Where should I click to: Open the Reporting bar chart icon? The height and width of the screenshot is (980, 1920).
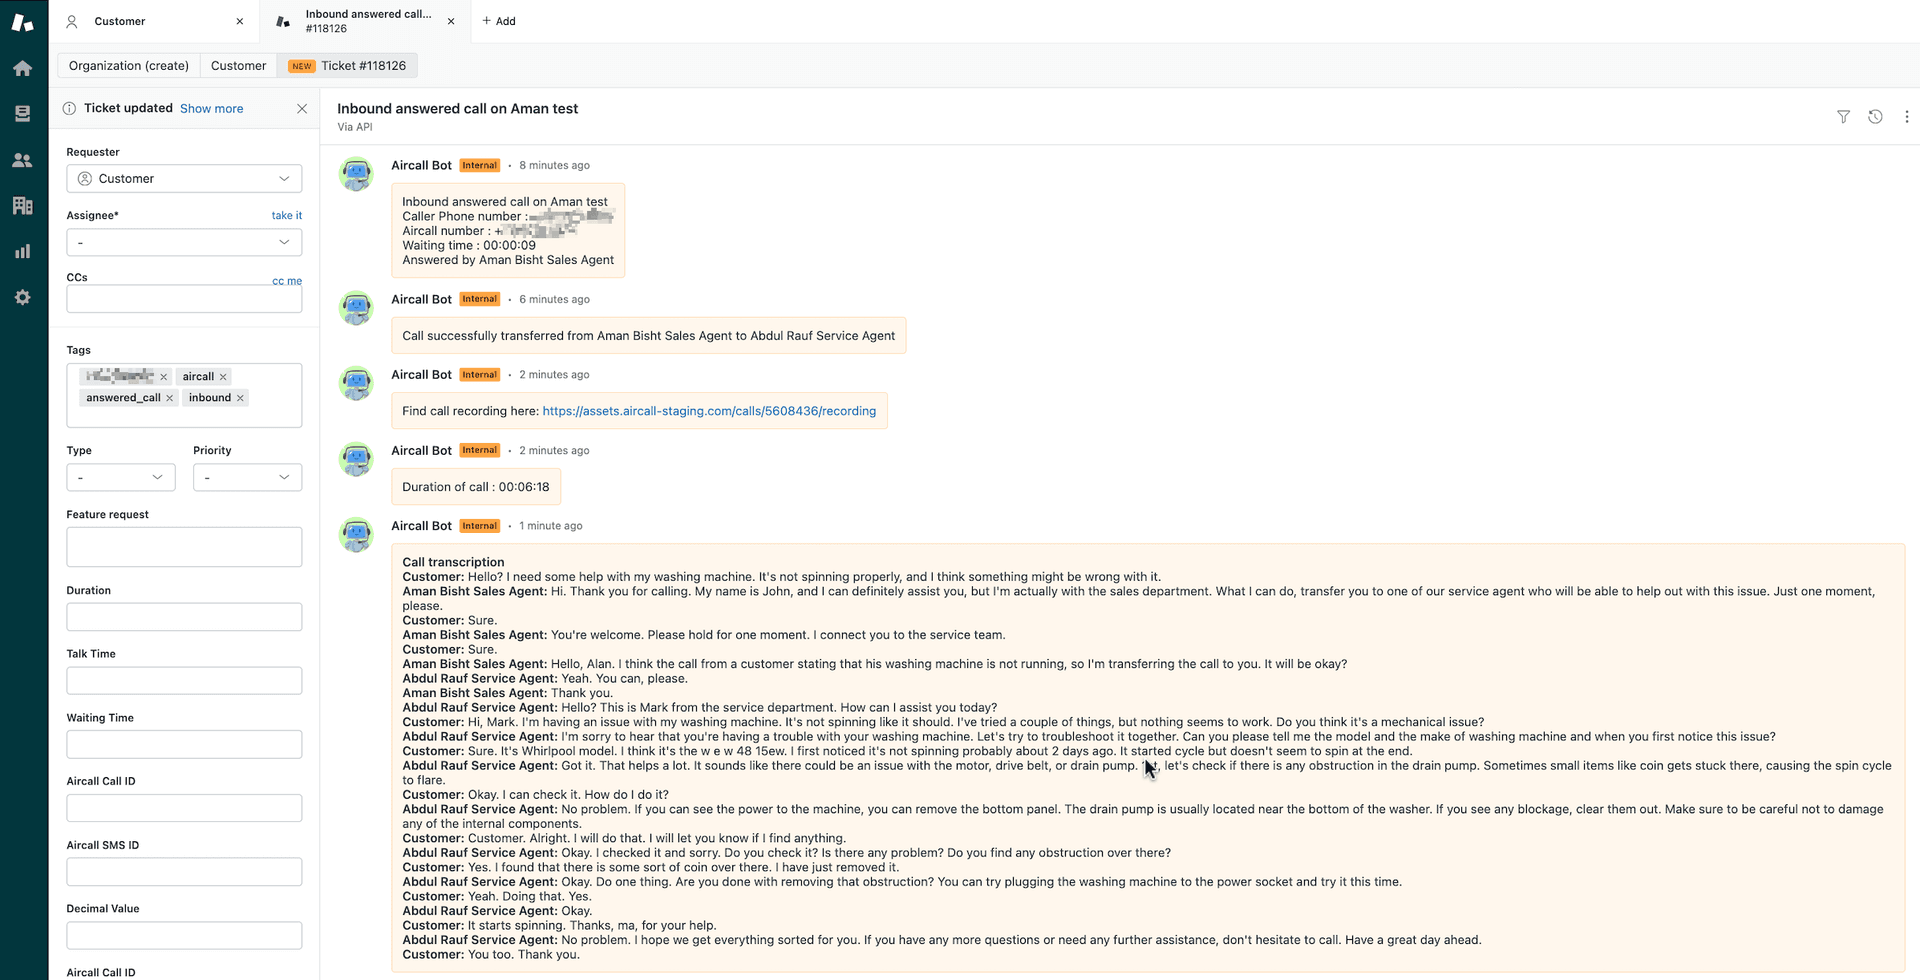pos(22,251)
